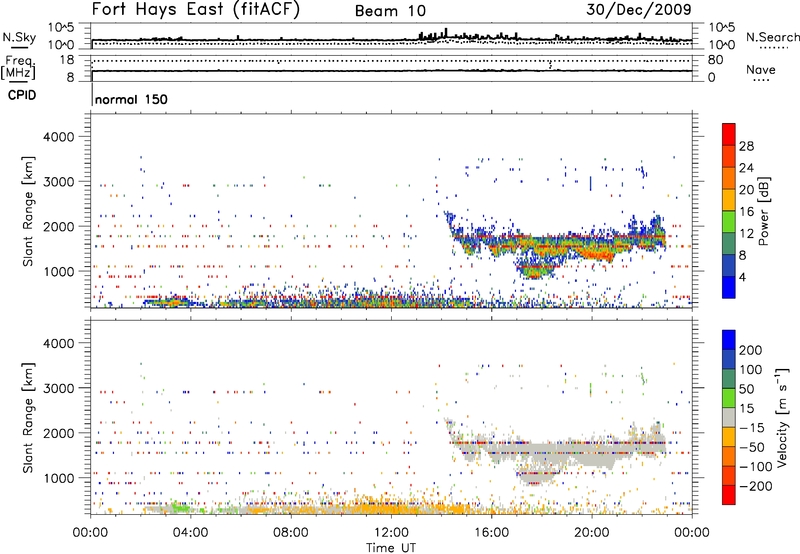Click the Nave legend label

point(761,69)
